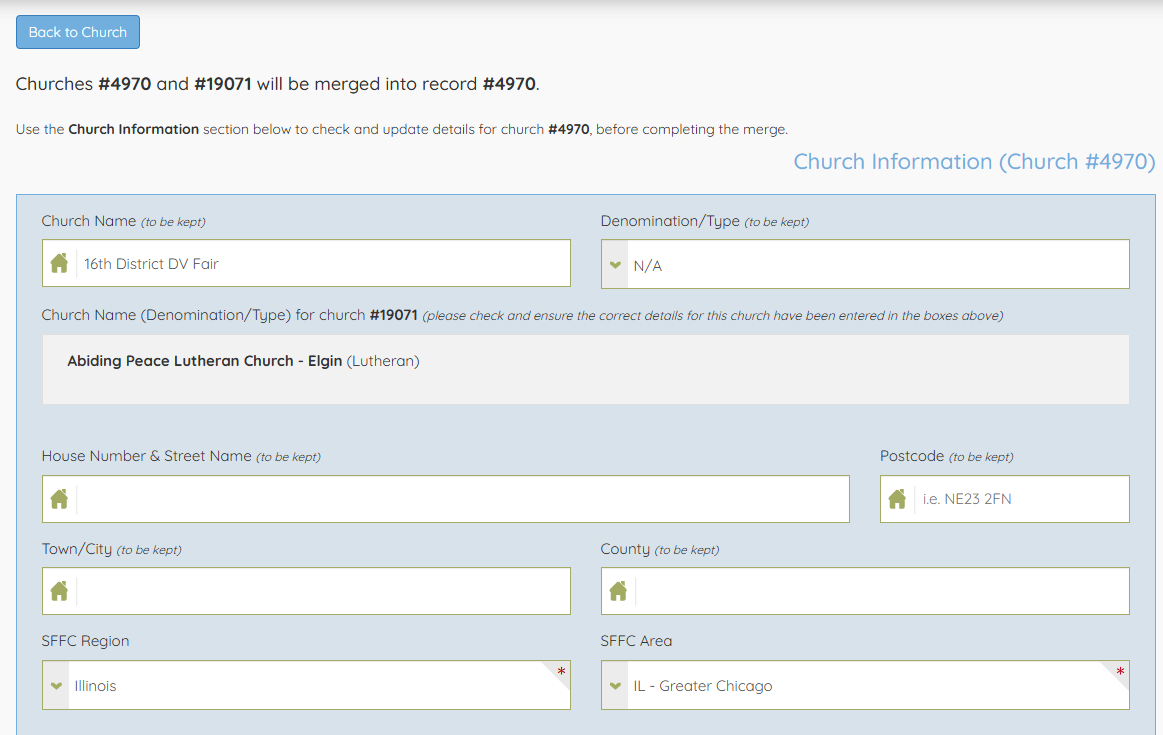
Task: Click the chevron icon beside IL - Greater Chicago
Action: 615,686
